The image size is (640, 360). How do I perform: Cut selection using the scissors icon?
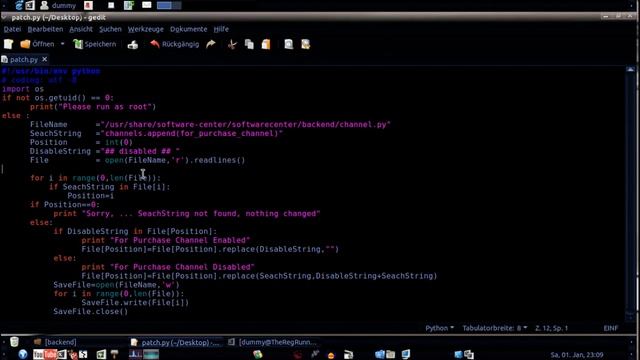(x=232, y=44)
